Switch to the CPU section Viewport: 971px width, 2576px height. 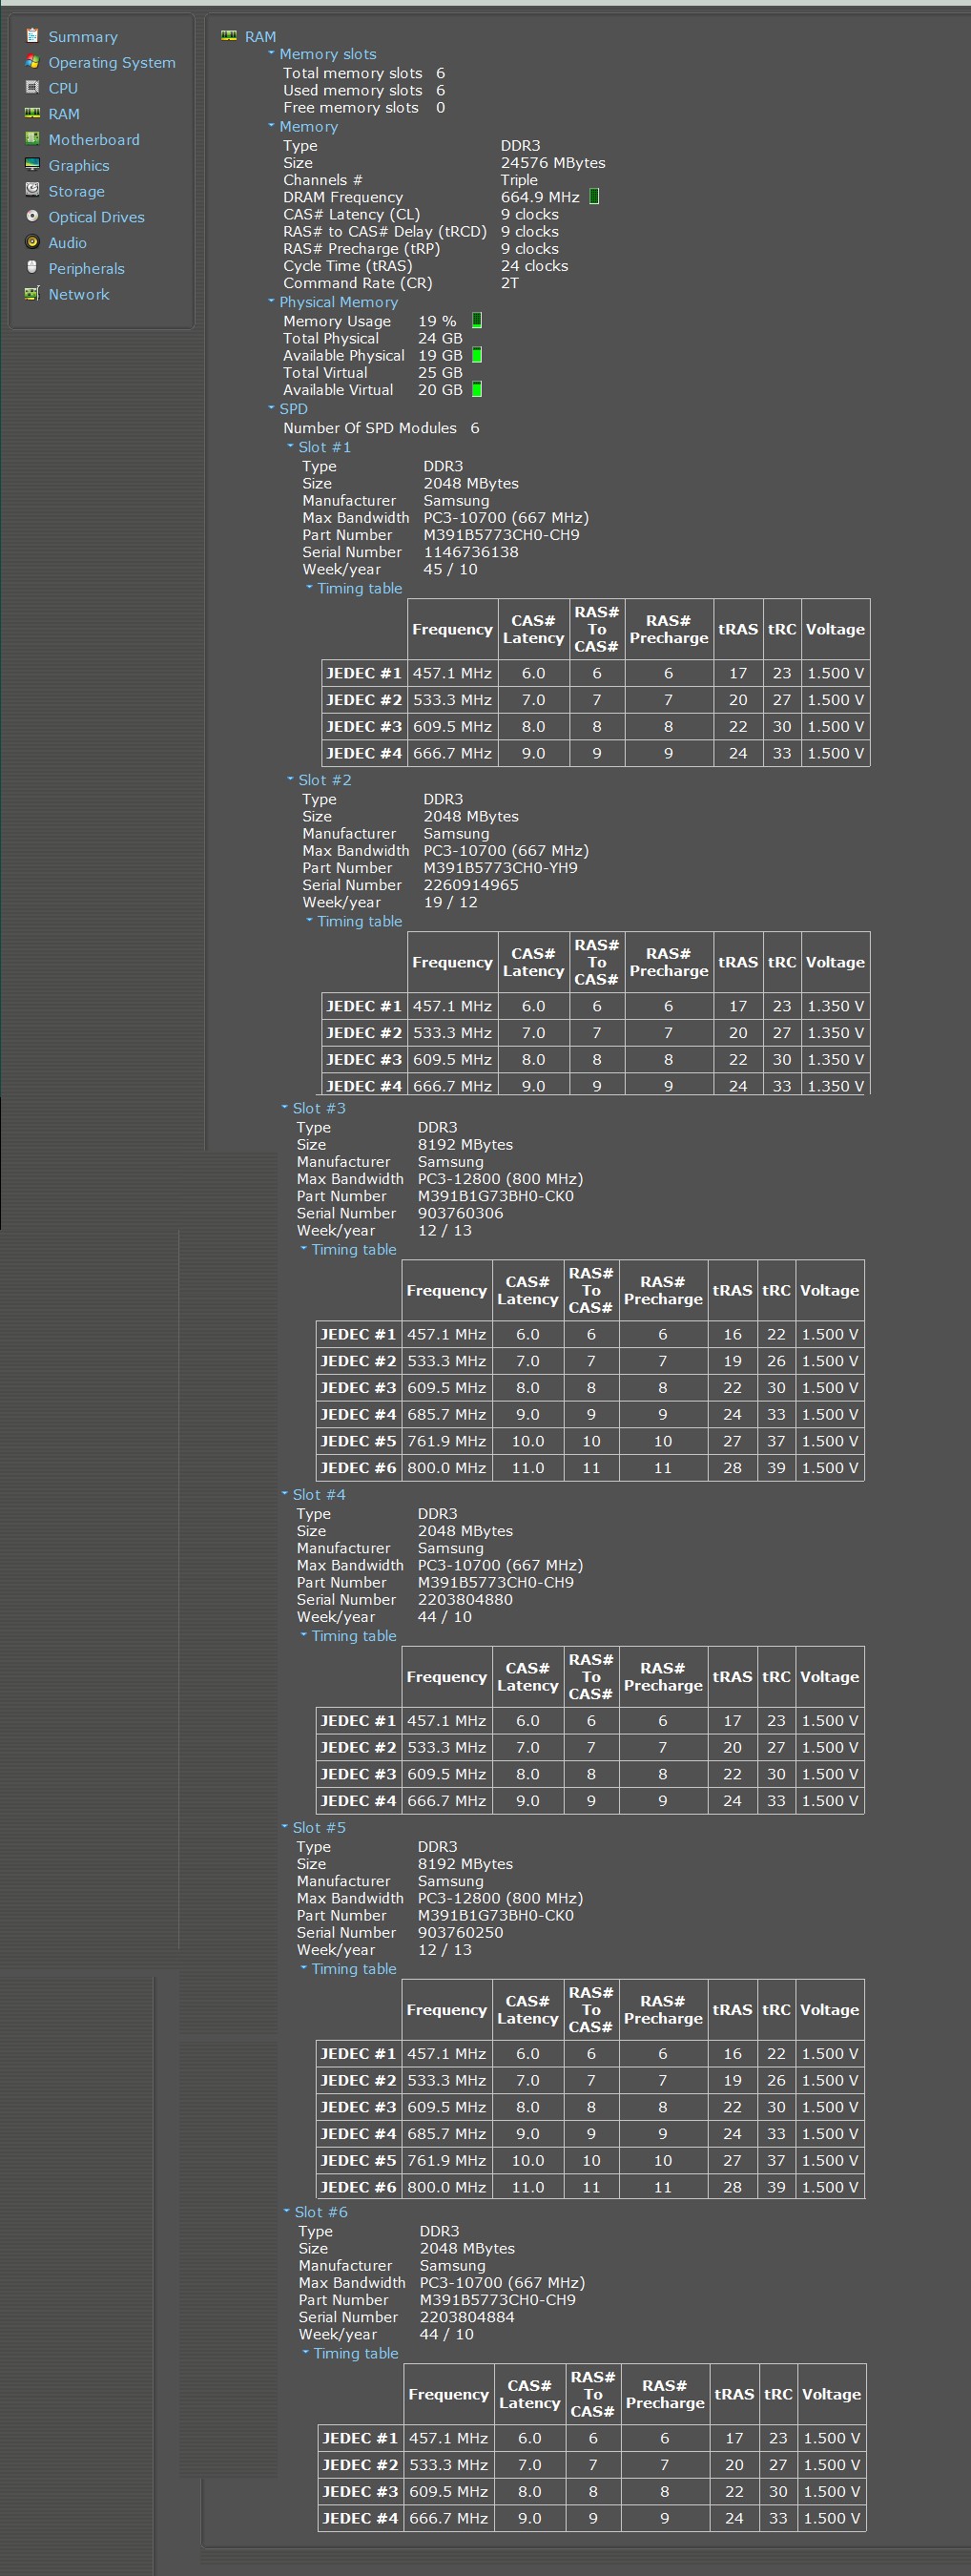point(63,89)
